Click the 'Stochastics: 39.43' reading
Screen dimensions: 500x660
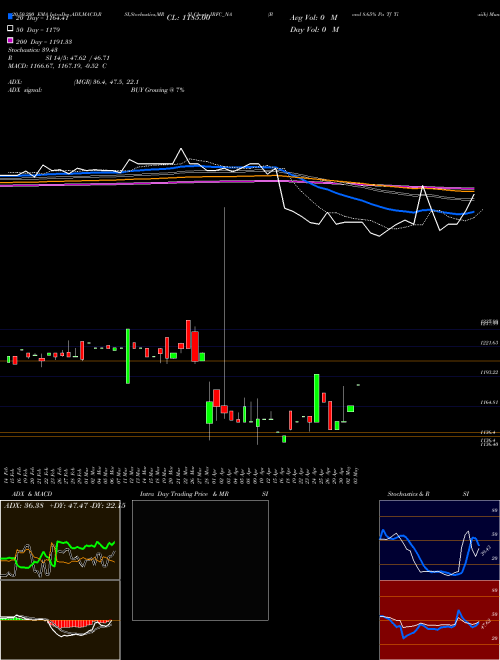point(33,50)
